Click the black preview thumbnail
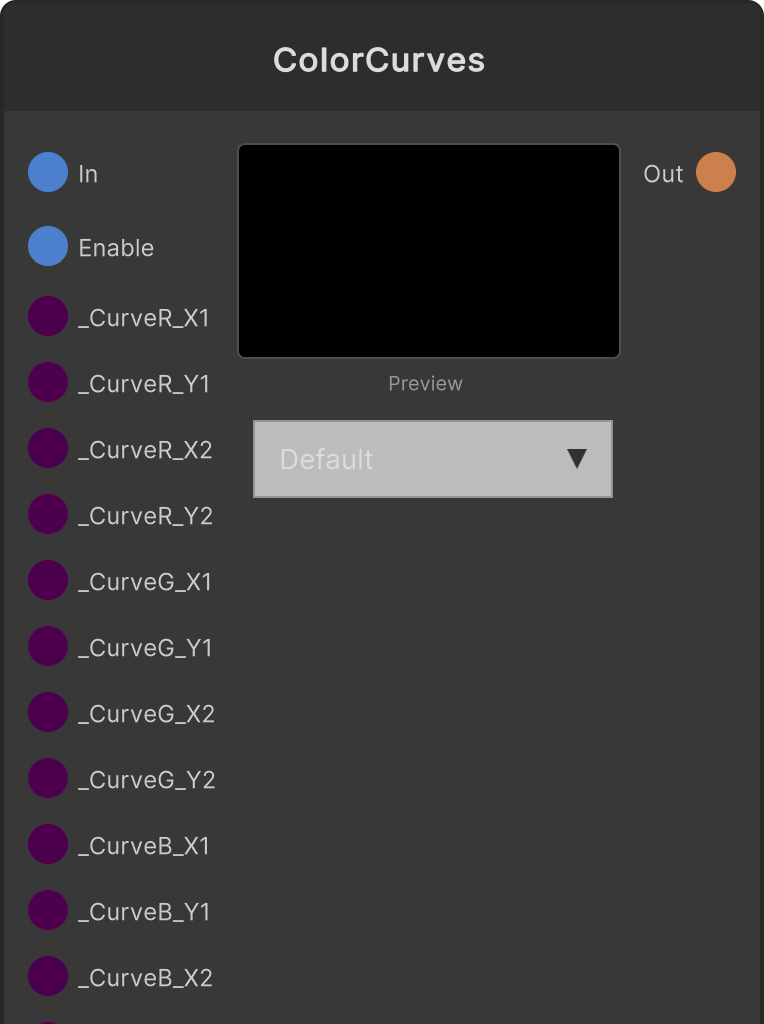The height and width of the screenshot is (1024, 764). 429,251
